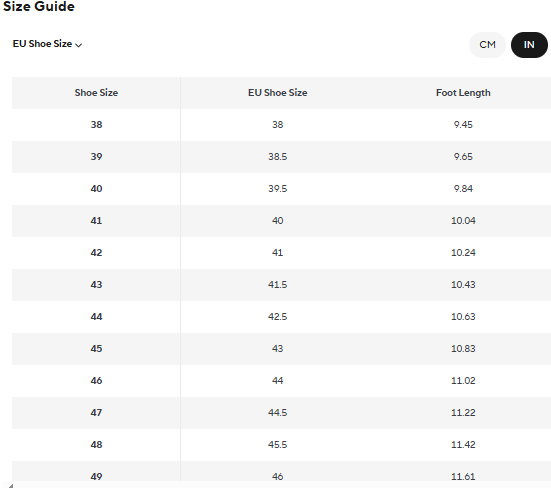Select shoe size 47 row label

96,412
